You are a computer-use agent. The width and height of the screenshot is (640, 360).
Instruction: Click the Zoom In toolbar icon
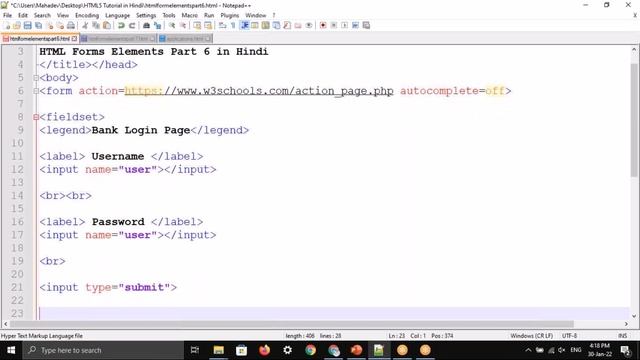[x=172, y=25]
